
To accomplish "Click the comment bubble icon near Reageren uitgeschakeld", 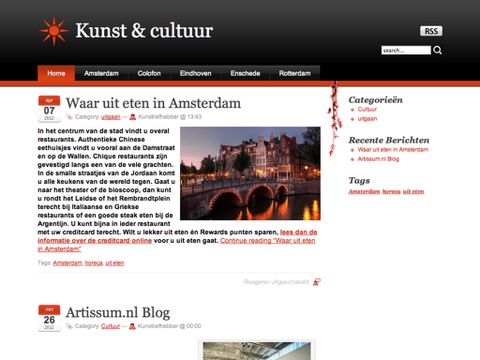I will (317, 282).
